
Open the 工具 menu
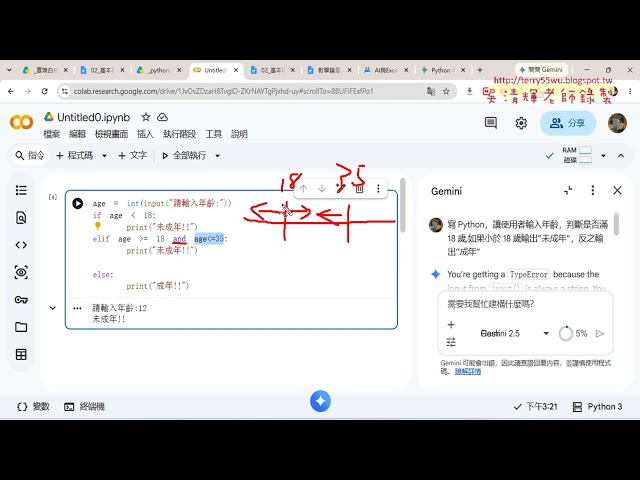pyautogui.click(x=213, y=134)
